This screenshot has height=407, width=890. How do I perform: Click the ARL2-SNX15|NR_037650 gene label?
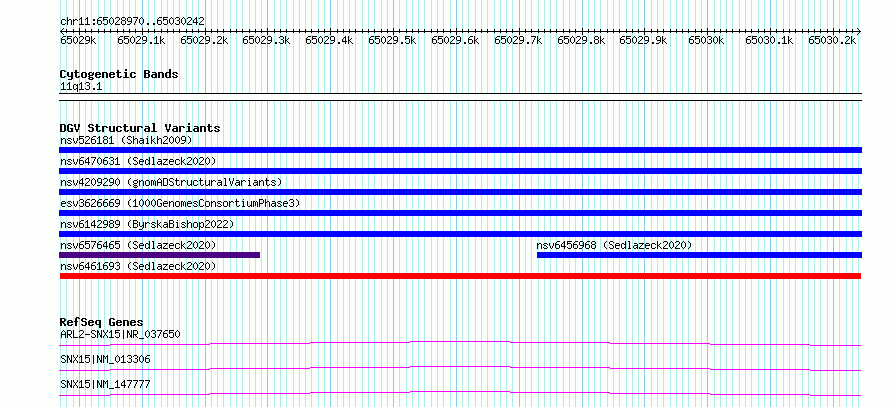[120, 334]
